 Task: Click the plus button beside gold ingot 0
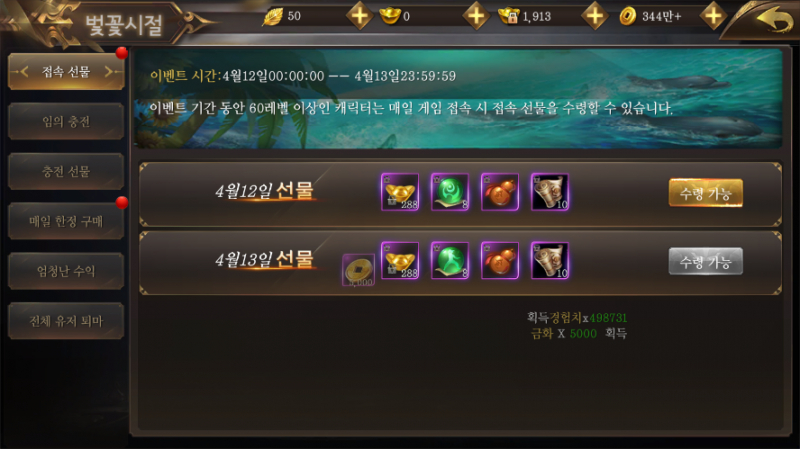point(476,16)
